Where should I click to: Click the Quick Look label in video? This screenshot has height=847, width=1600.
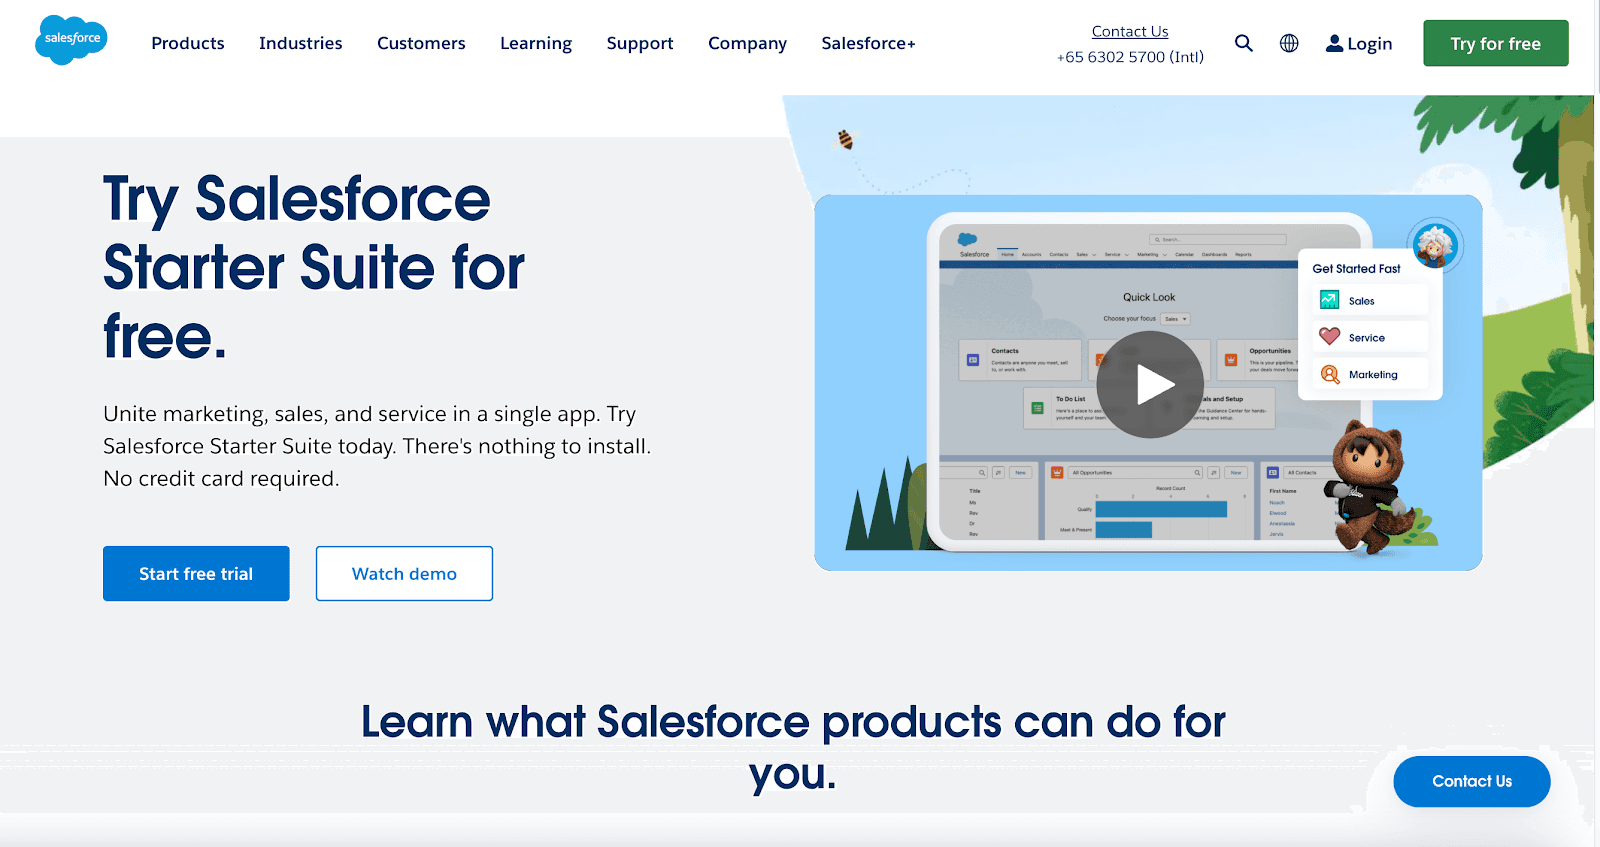point(1149,297)
